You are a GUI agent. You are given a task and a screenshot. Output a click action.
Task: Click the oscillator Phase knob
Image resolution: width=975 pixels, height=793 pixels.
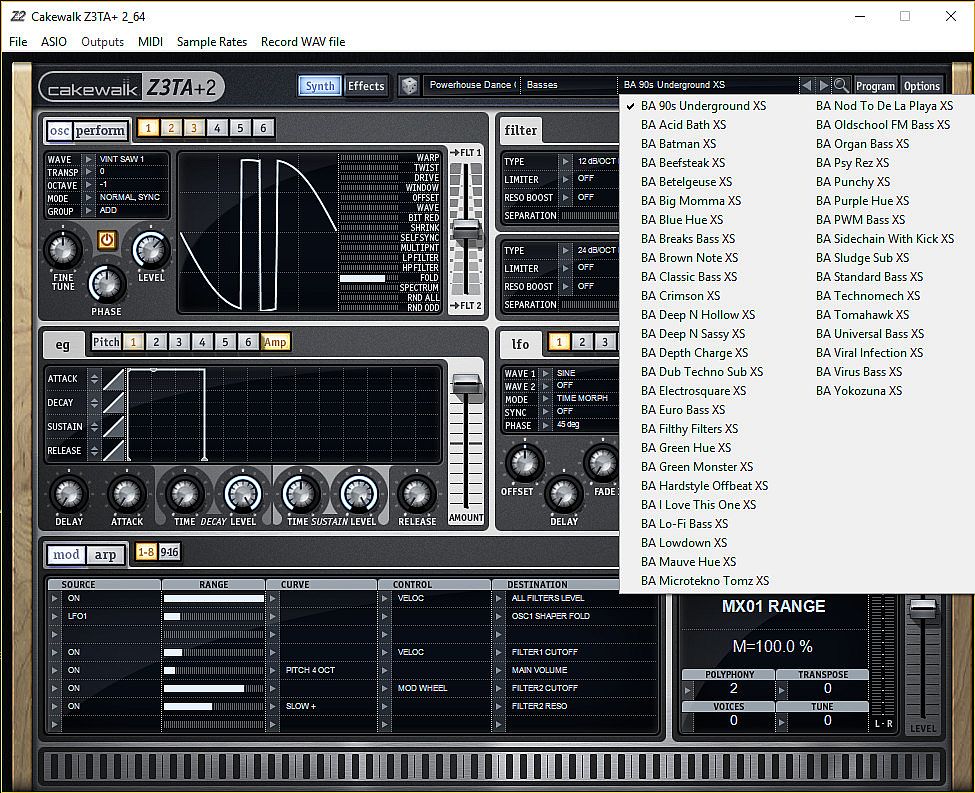coord(106,284)
